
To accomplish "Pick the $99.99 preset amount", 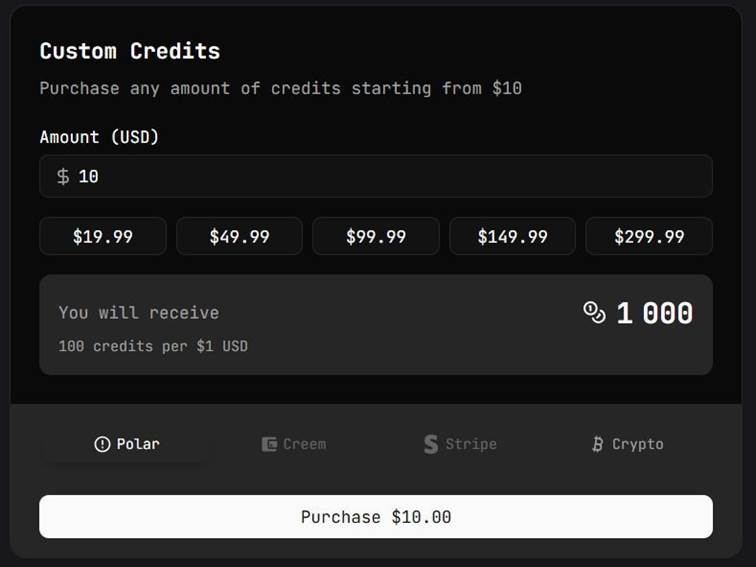I will (376, 237).
